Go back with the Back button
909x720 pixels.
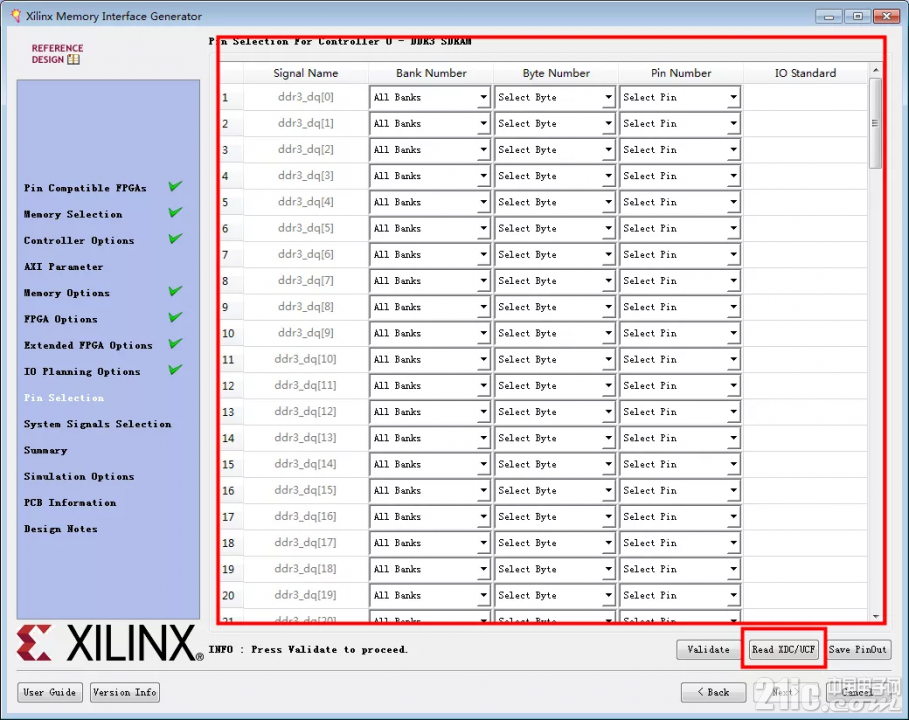tap(714, 692)
